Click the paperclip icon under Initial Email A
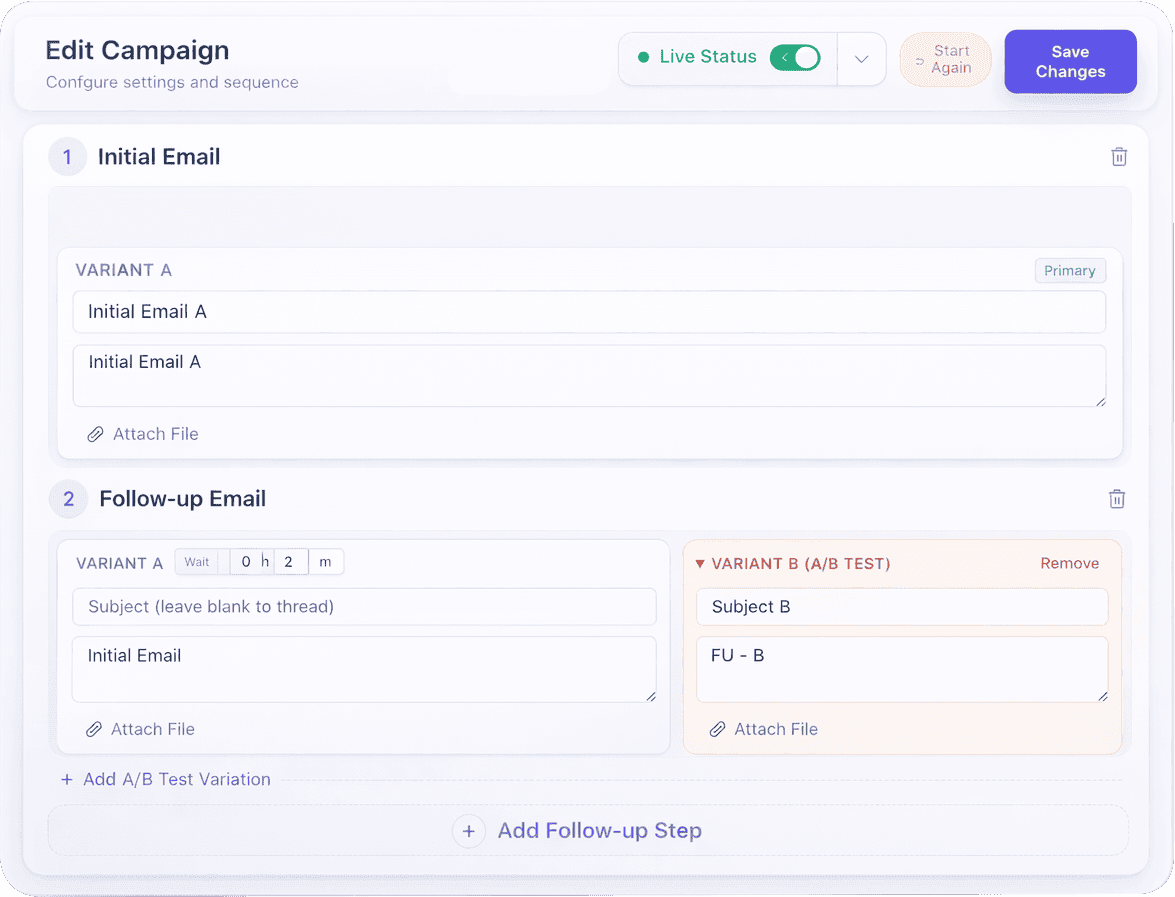The width and height of the screenshot is (1175, 897). pos(95,433)
